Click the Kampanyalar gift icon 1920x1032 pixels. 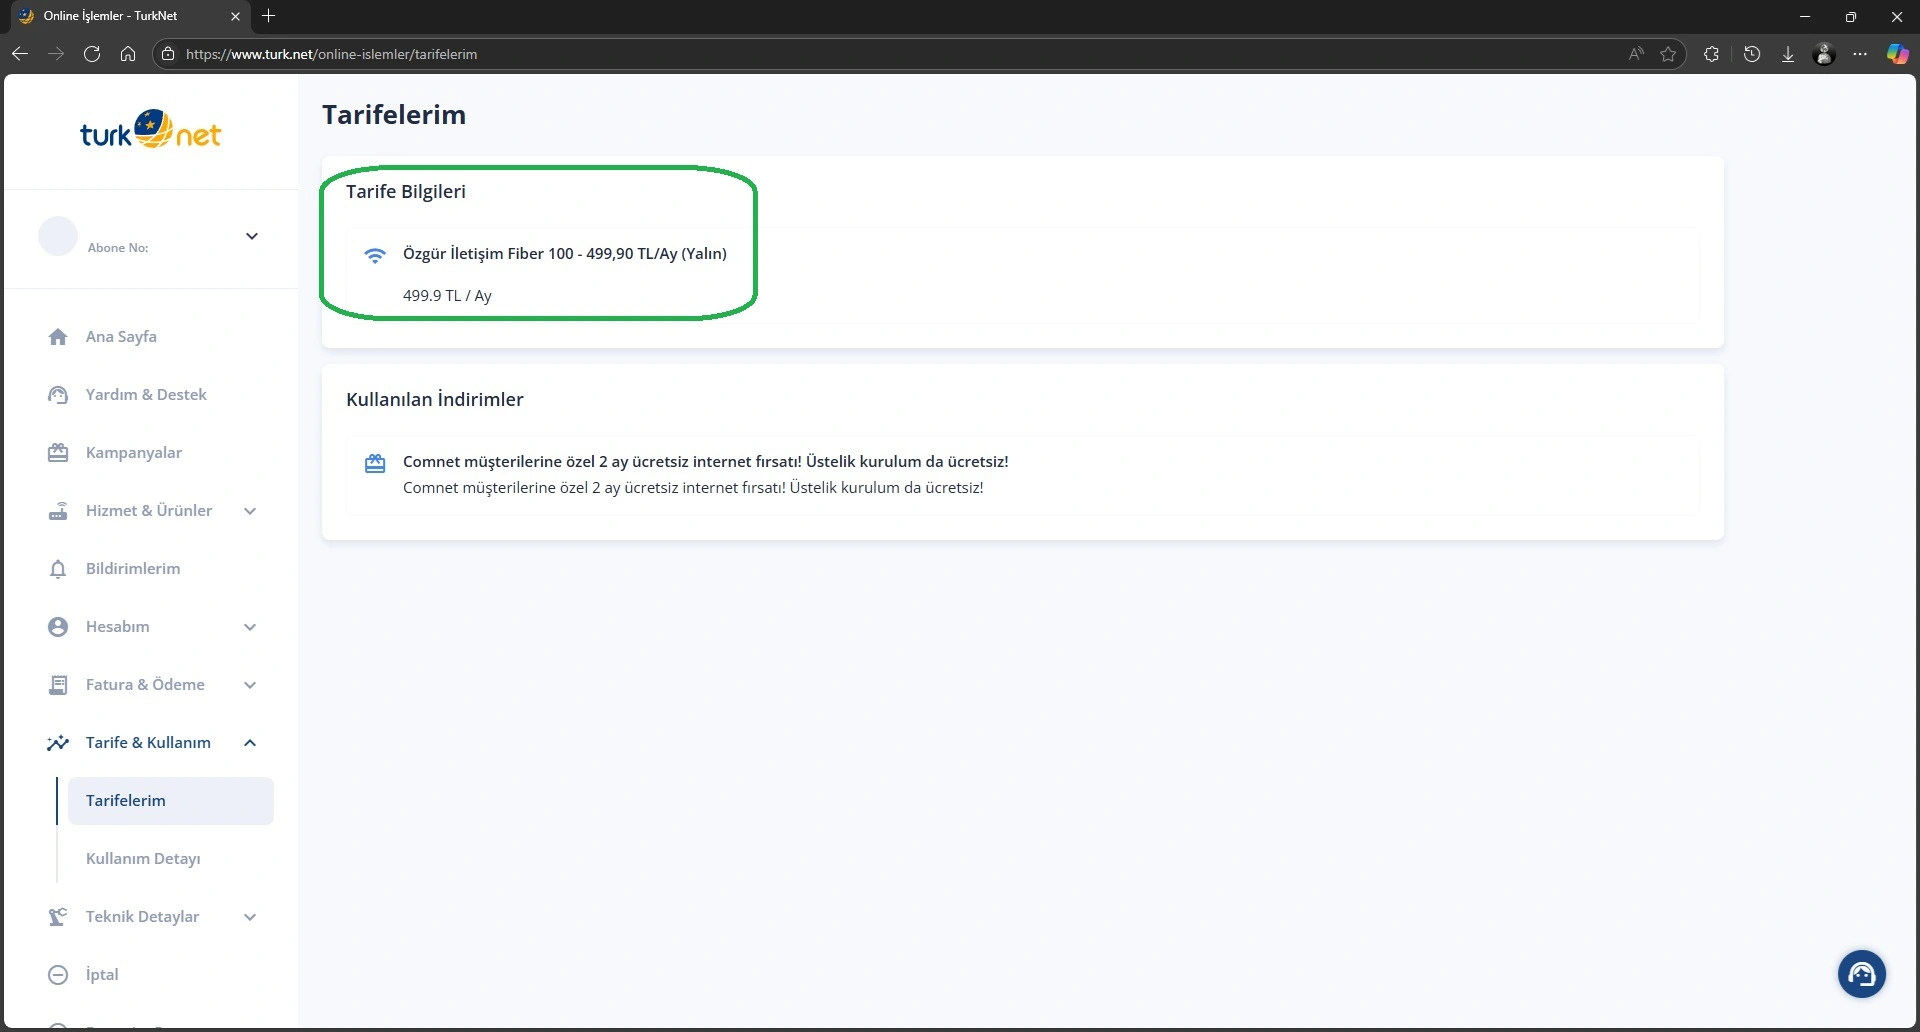point(58,453)
